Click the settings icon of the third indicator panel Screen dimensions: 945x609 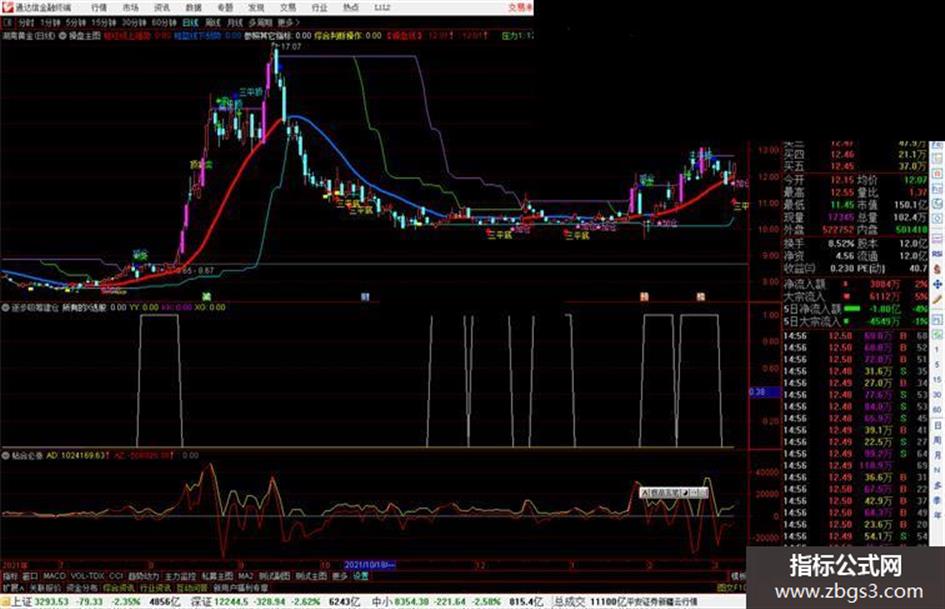pyautogui.click(x=6, y=455)
